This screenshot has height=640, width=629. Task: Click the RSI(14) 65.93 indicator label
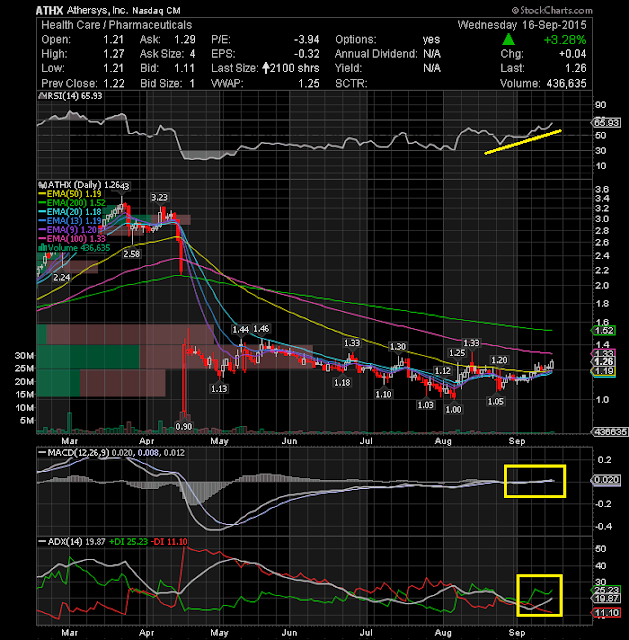pyautogui.click(x=71, y=96)
